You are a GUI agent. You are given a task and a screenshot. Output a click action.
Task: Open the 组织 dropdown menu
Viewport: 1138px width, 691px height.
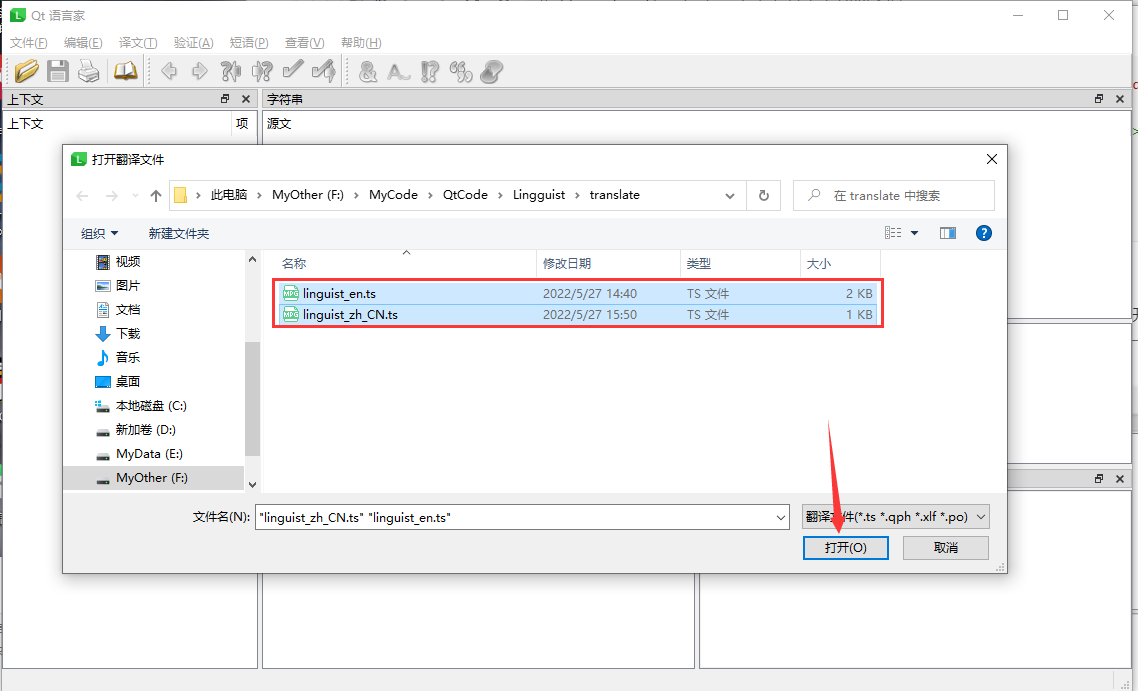(x=99, y=233)
